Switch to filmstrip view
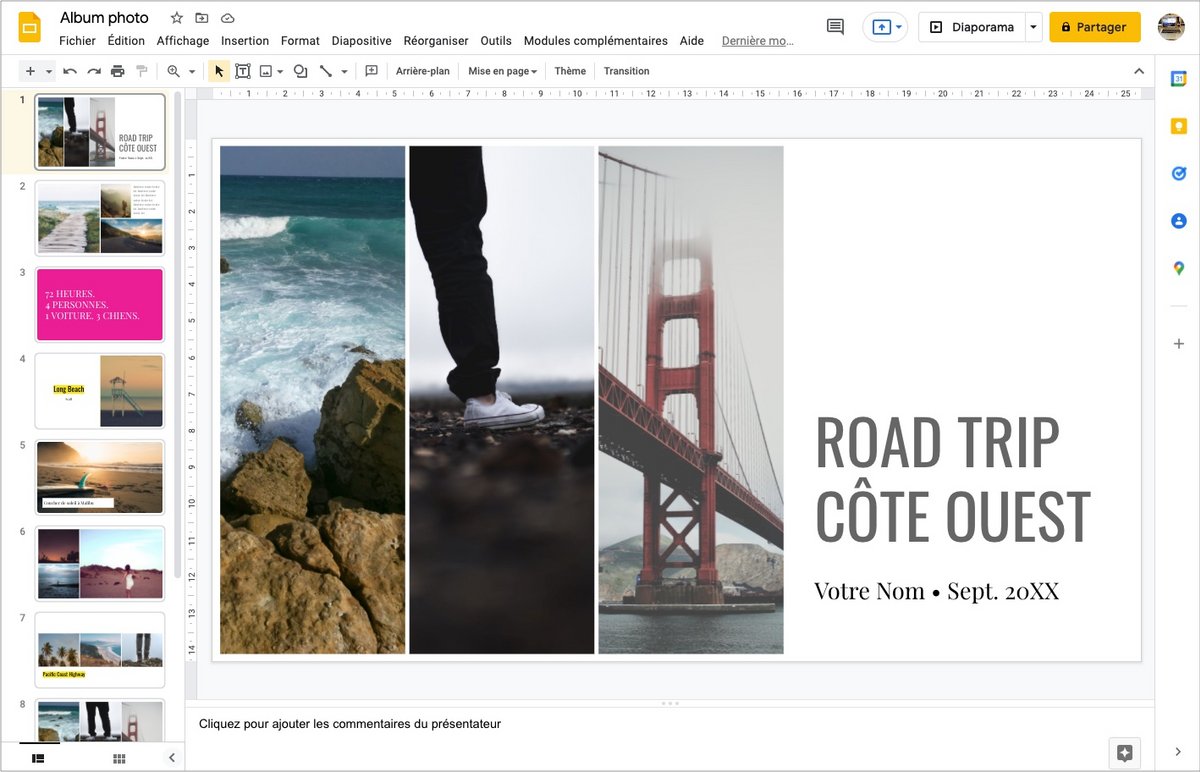 38,758
